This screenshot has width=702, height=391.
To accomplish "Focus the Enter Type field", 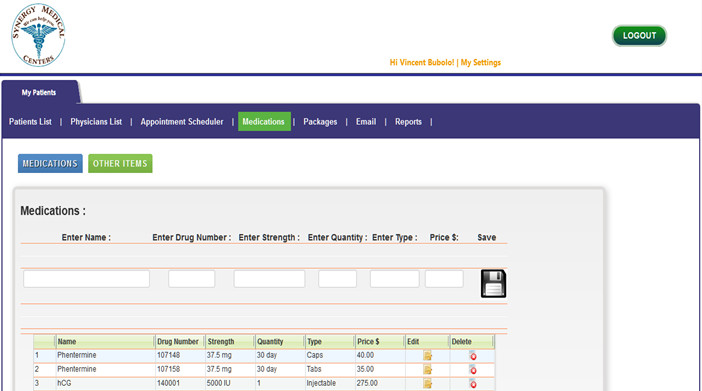I will 394,279.
